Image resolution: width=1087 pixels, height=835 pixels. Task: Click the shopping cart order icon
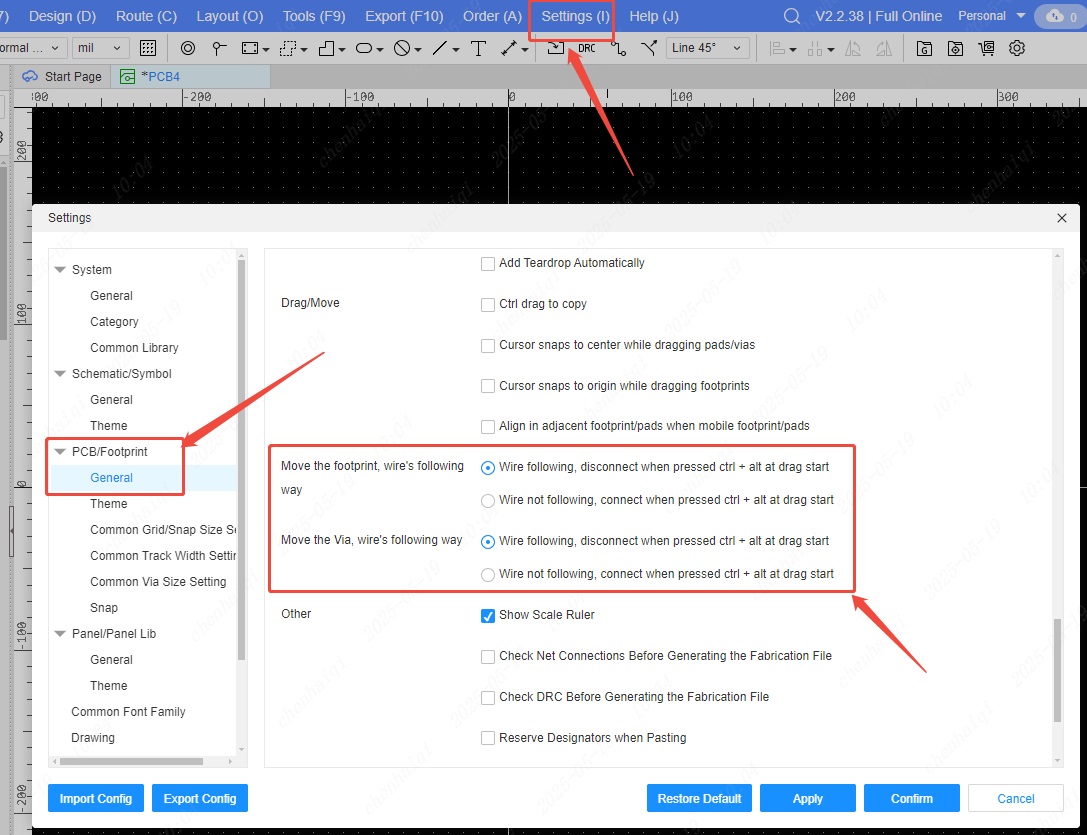pos(987,48)
